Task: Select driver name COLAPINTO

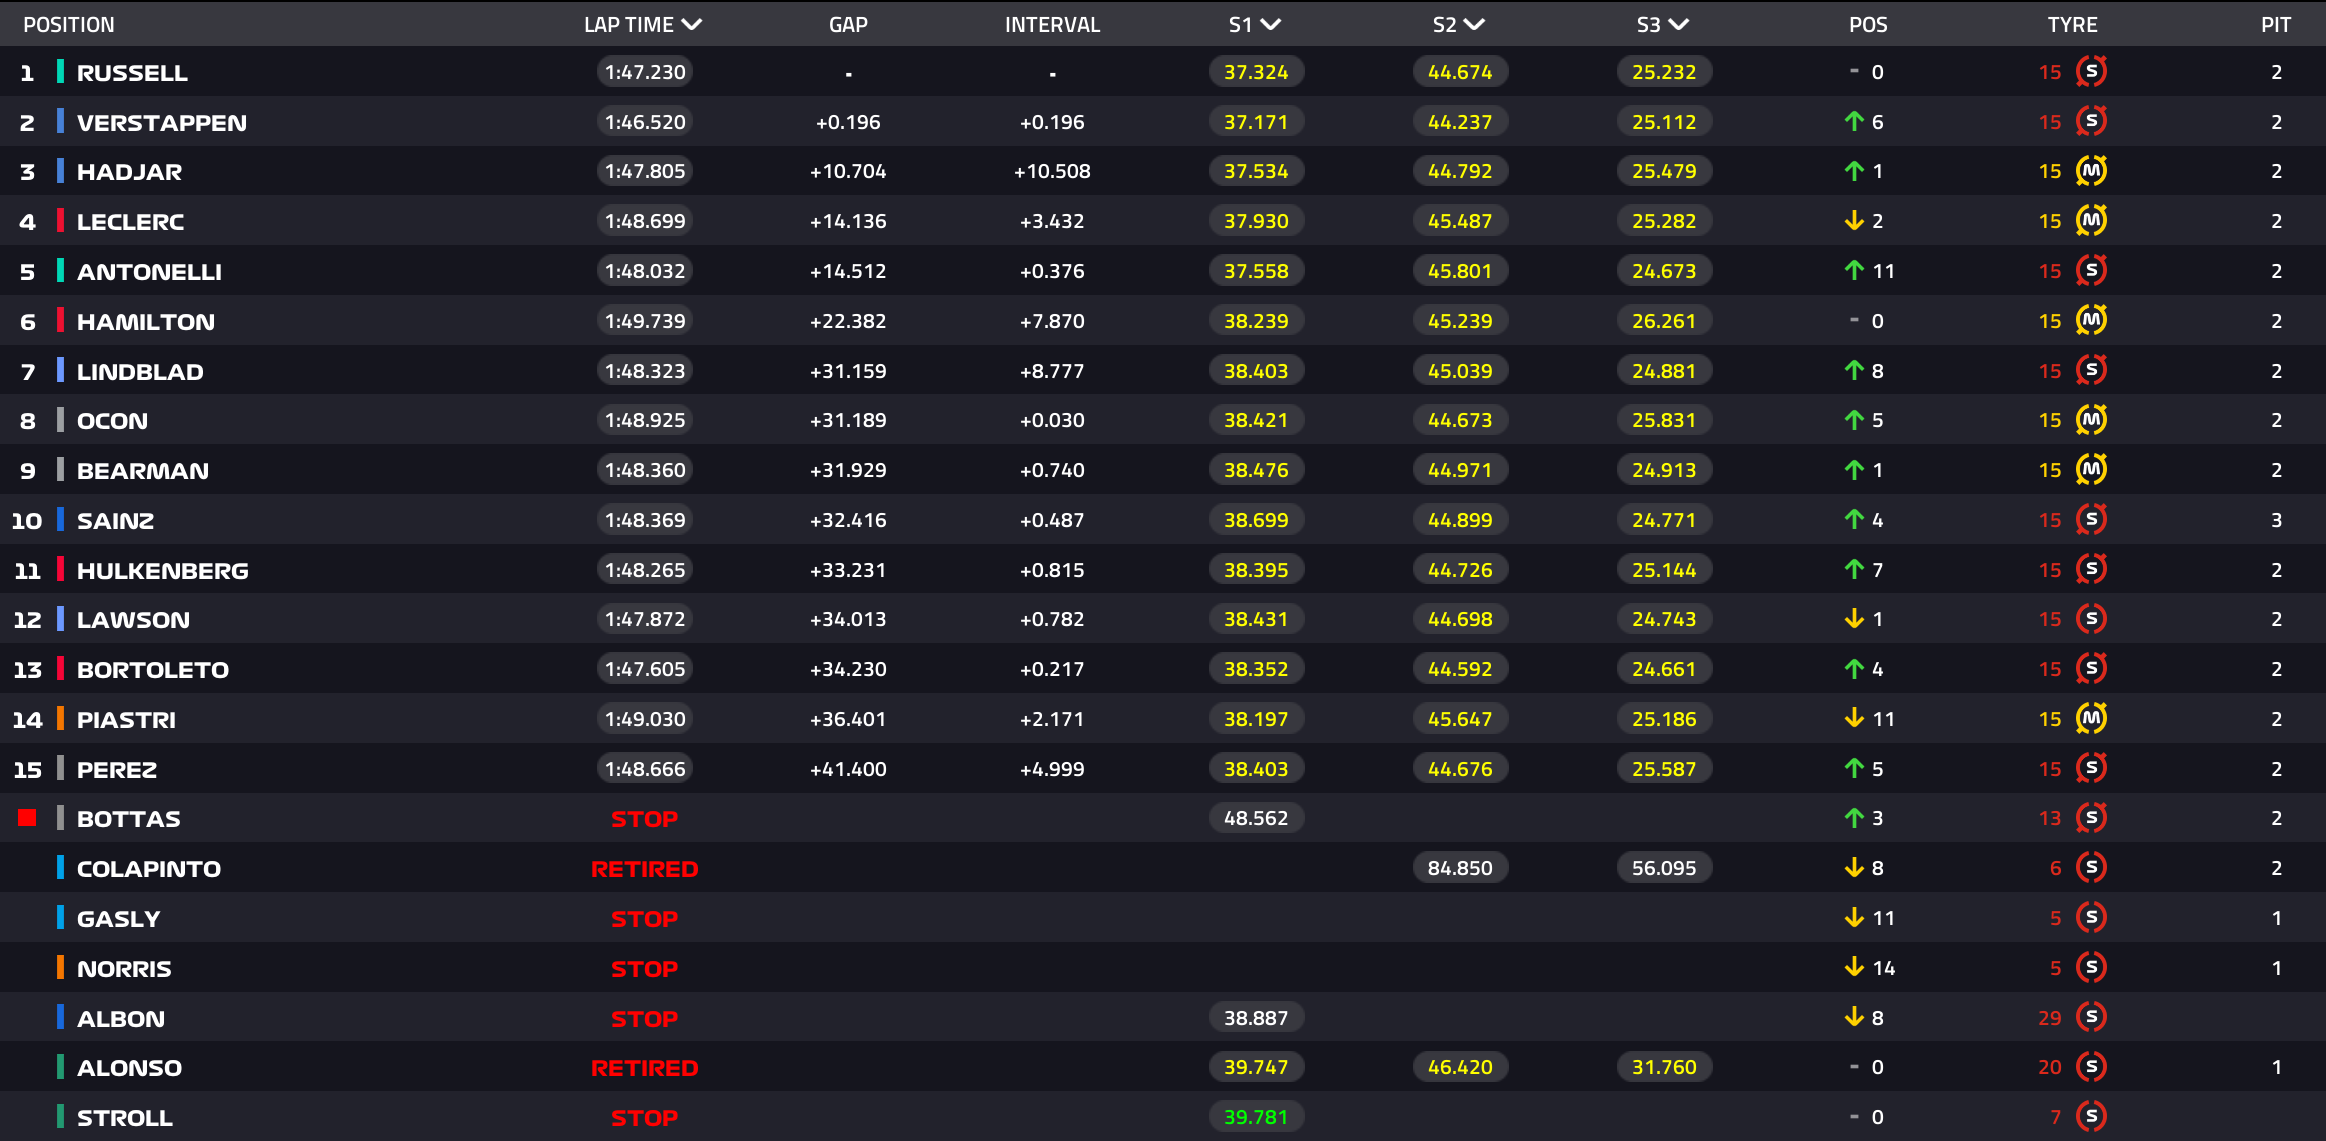Action: (149, 869)
